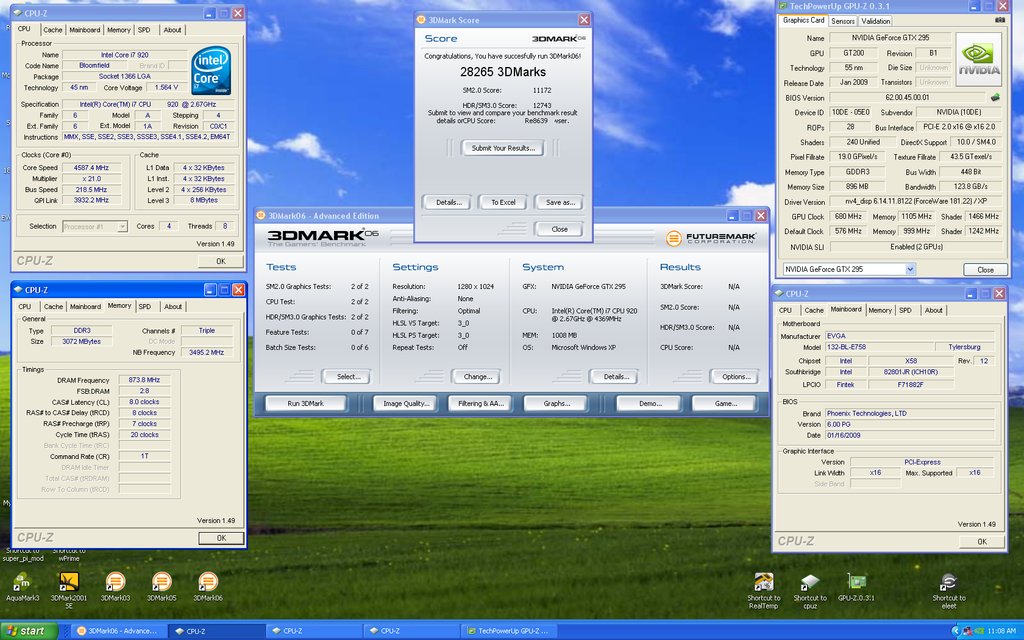Open the GPU selector dropdown in GPU-Z

click(910, 269)
